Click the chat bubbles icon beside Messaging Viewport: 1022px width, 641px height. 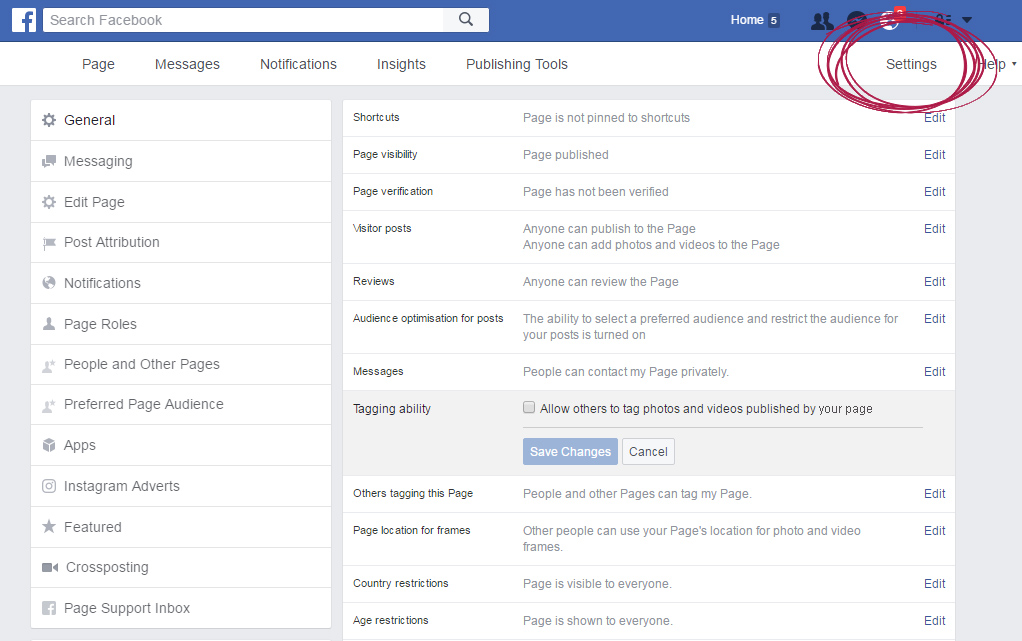[49, 161]
